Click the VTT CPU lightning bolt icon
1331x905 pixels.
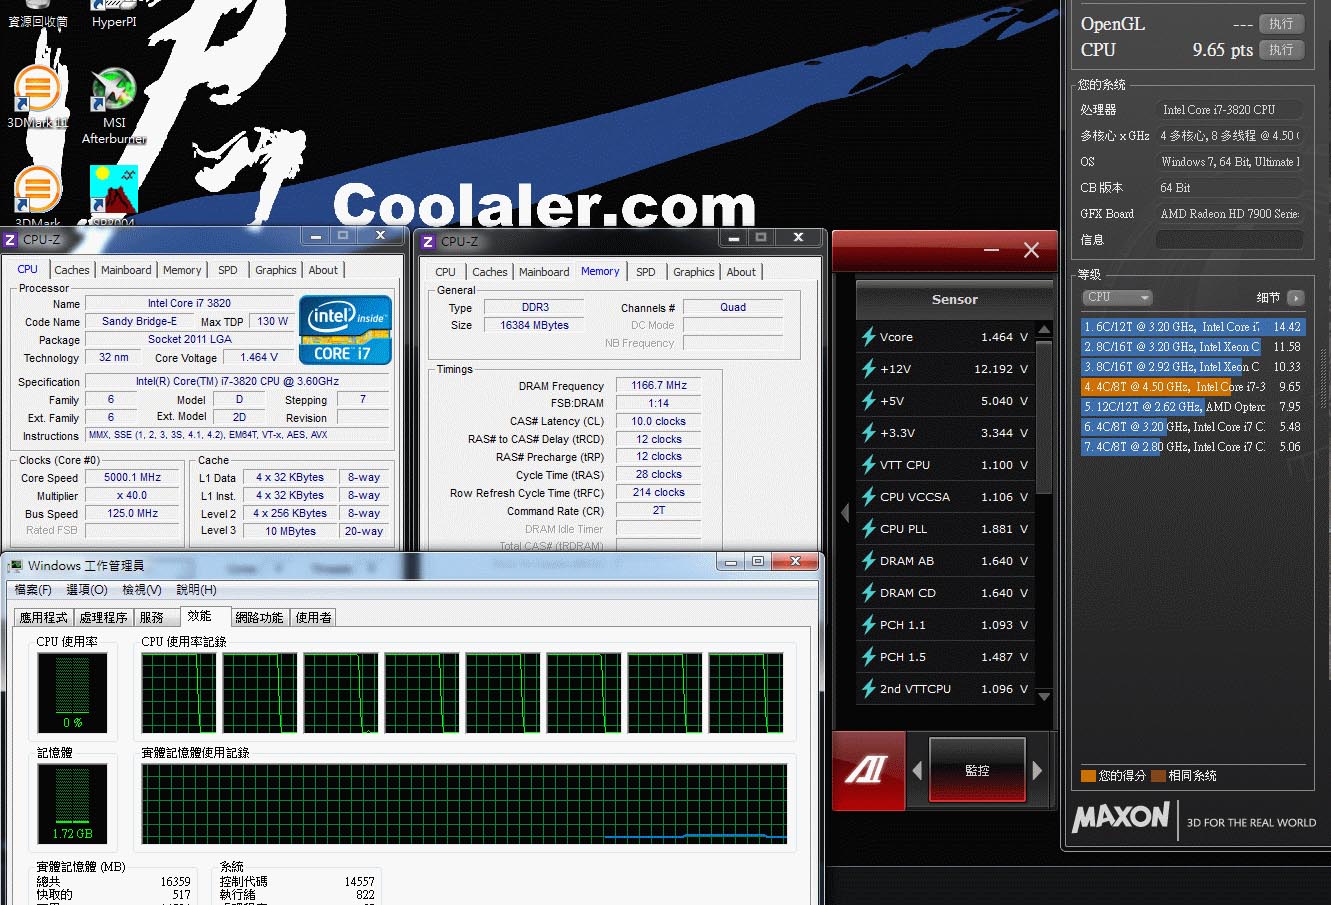coord(869,465)
